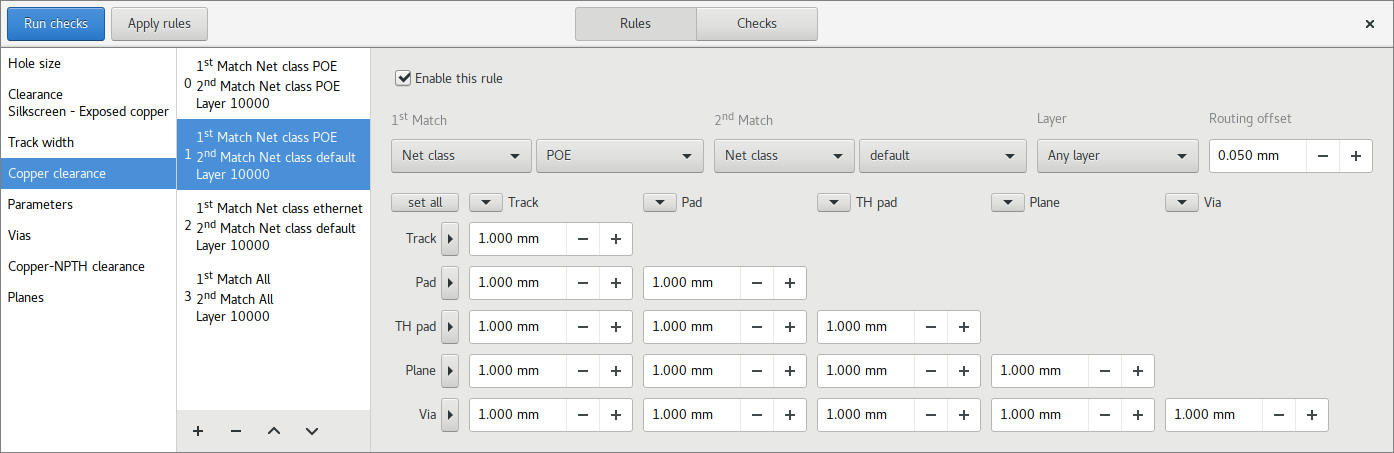Viewport: 1394px width, 453px height.
Task: Click the Run checks button
Action: (56, 24)
